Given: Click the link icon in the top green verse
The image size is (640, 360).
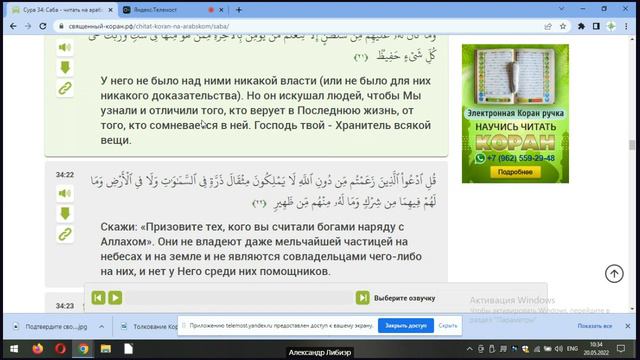Looking at the screenshot, I should click(65, 88).
